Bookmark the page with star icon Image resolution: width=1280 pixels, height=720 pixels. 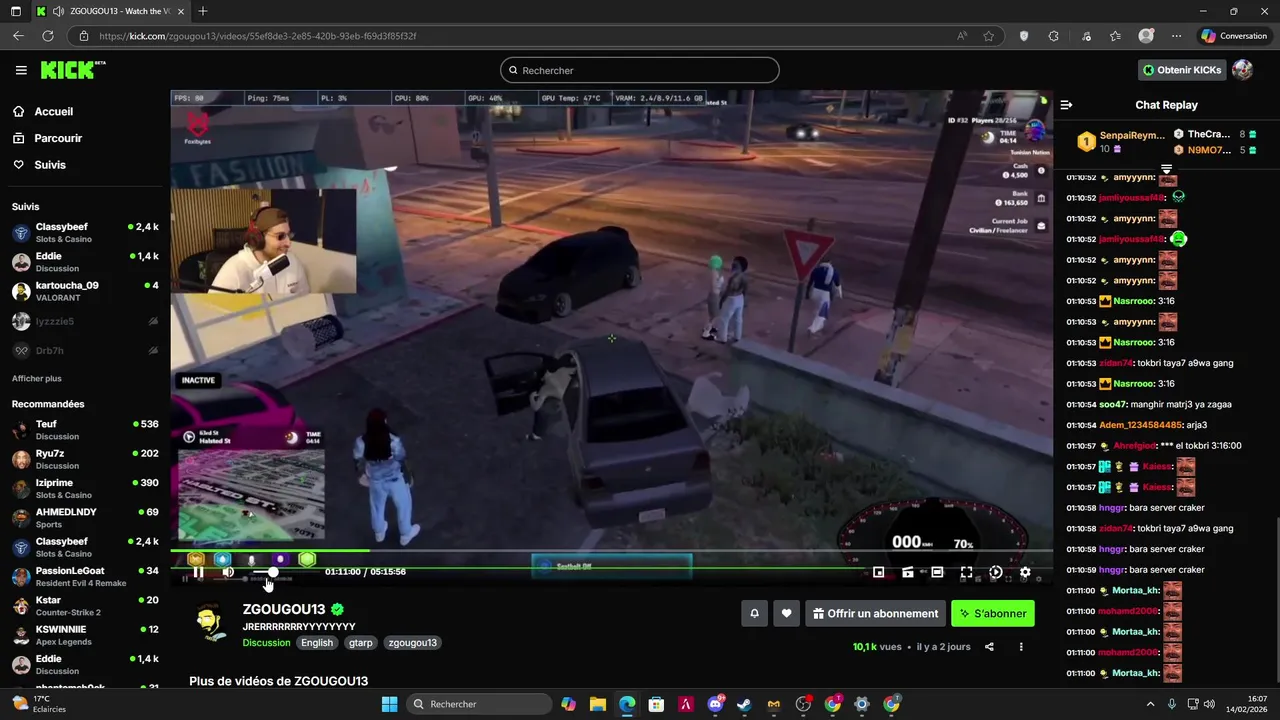(988, 36)
